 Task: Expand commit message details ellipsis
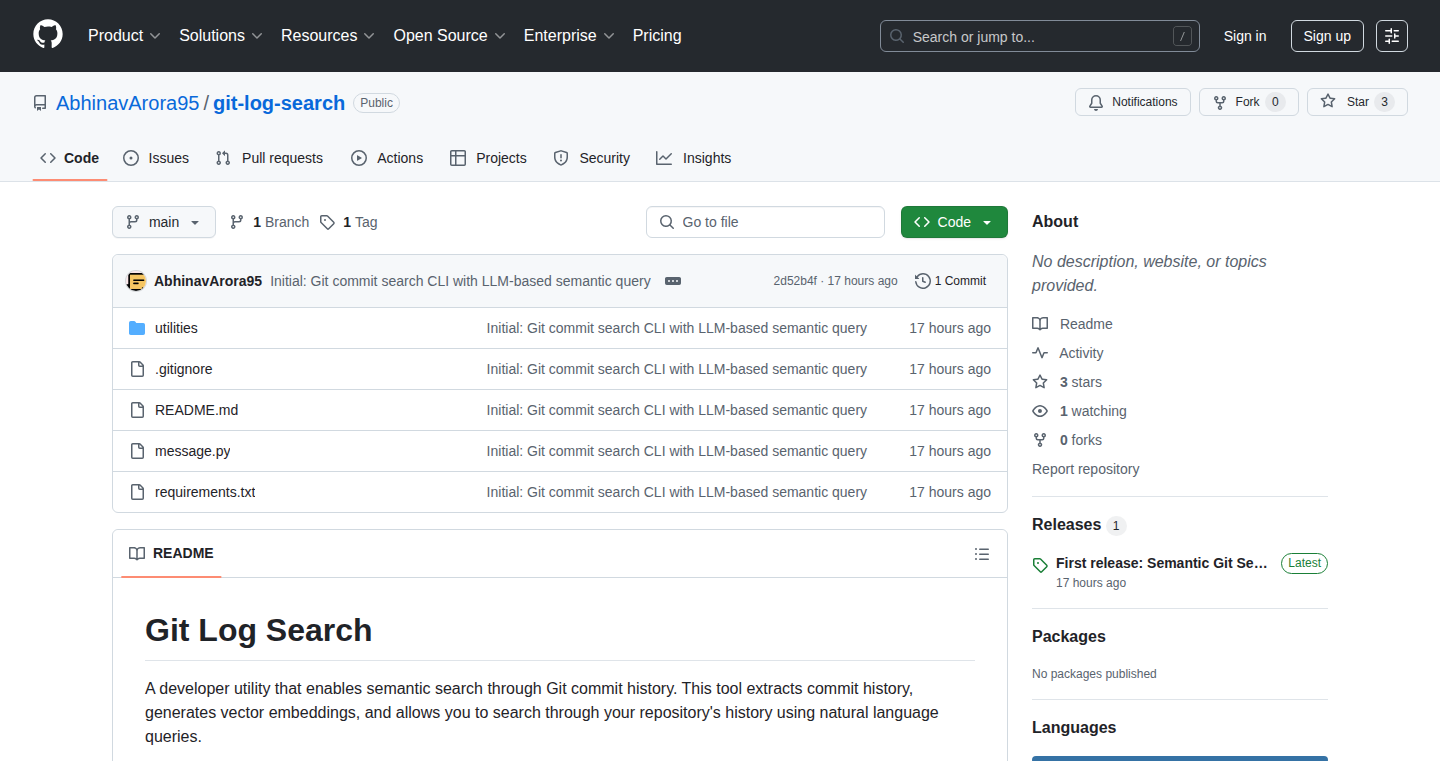[x=673, y=281]
